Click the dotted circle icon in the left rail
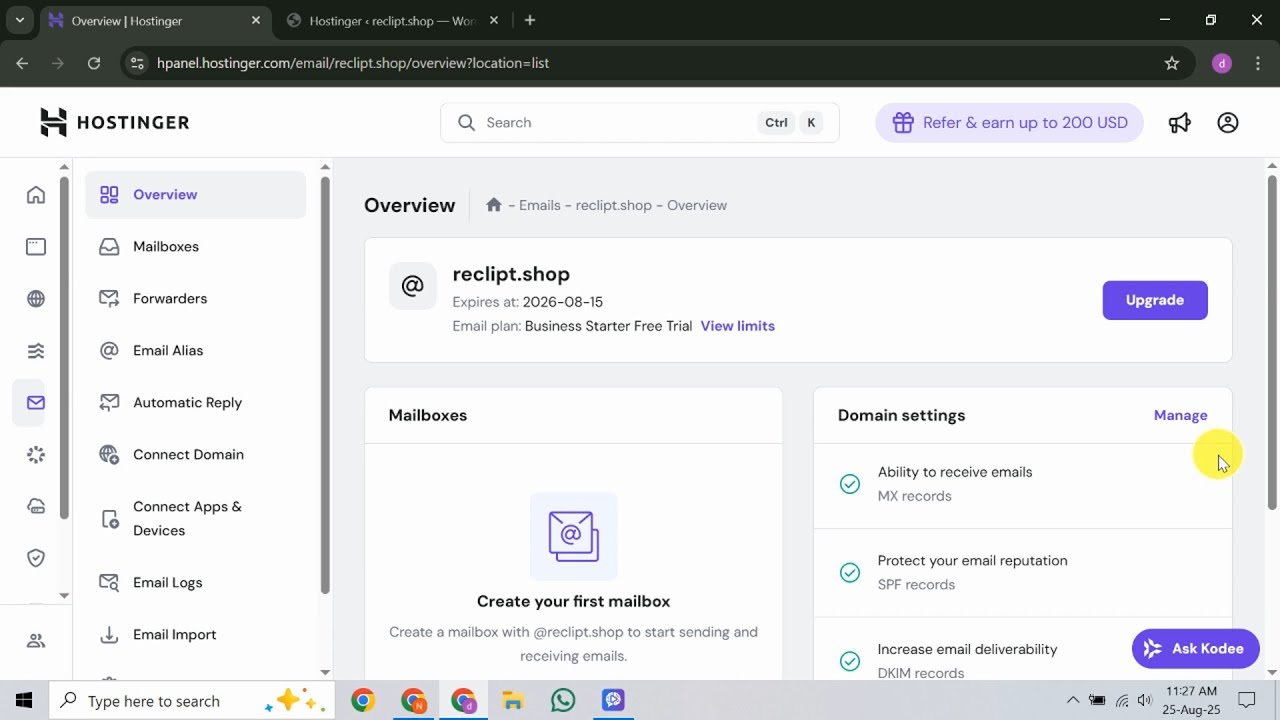 36,455
